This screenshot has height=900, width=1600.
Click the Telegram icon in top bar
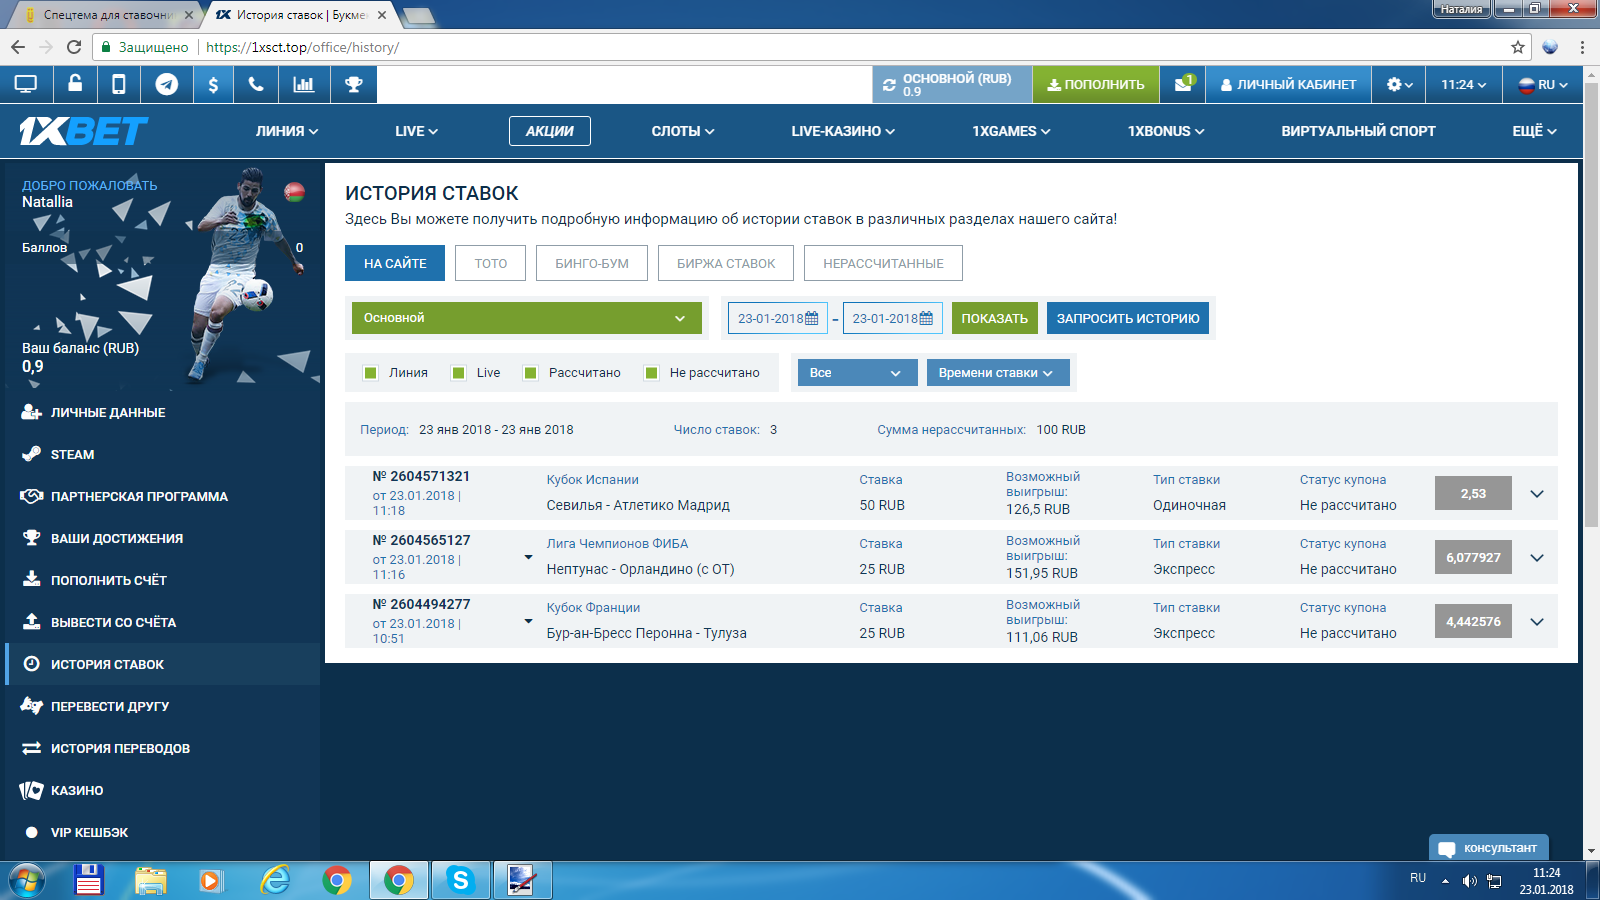(167, 85)
